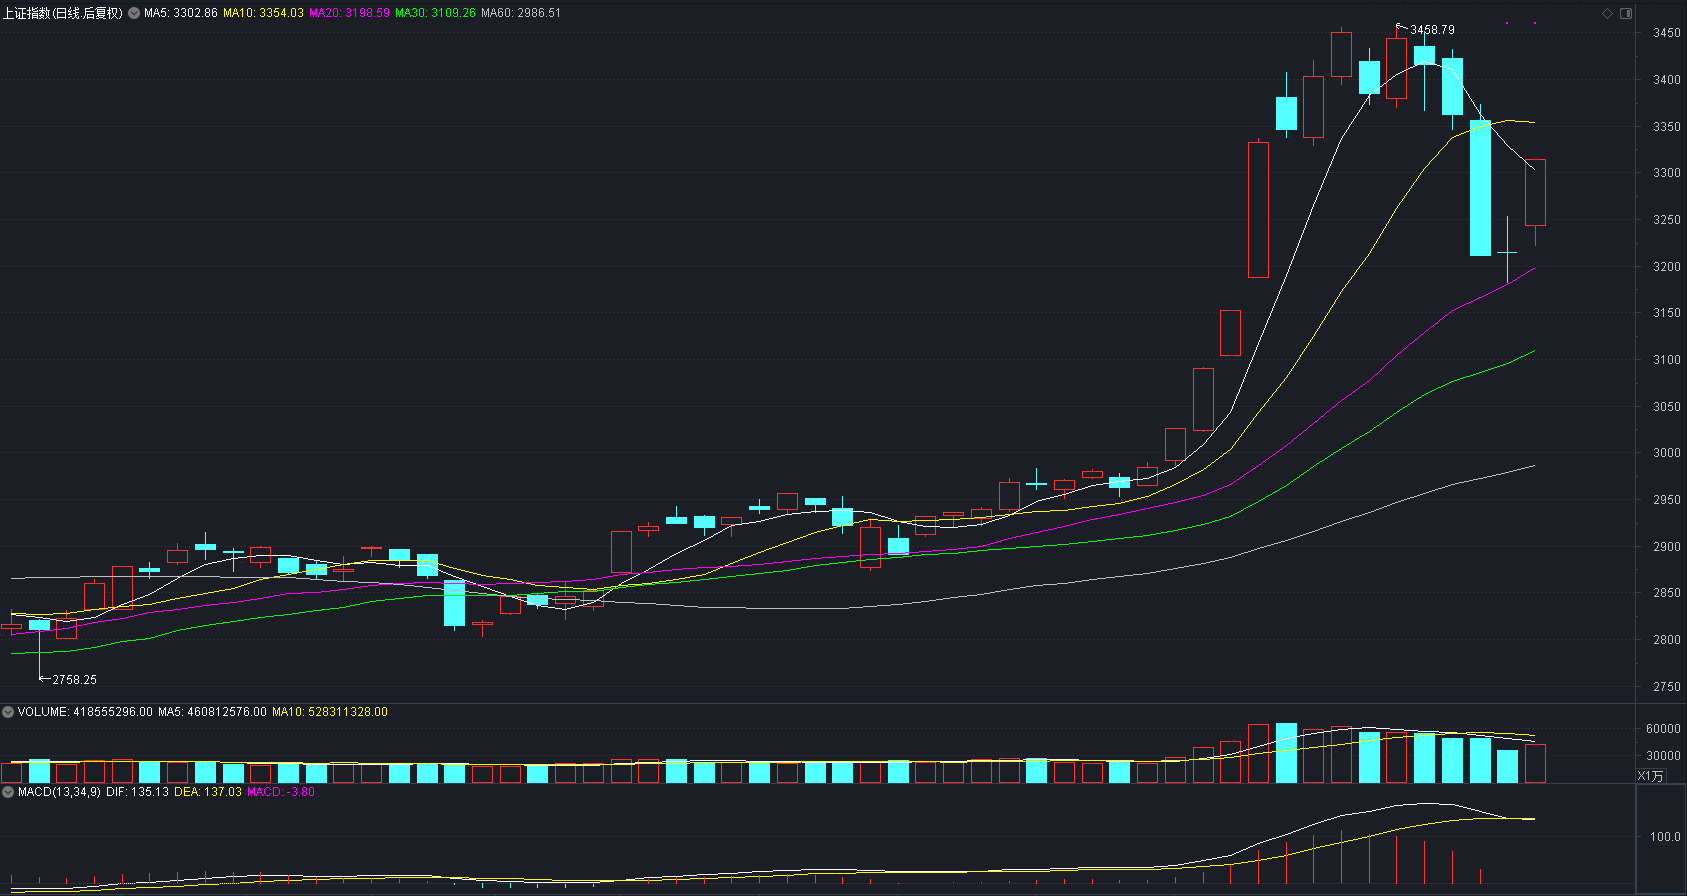
Task: Expand the VOLUME indicator dropdown arrow
Action: click(x=8, y=712)
